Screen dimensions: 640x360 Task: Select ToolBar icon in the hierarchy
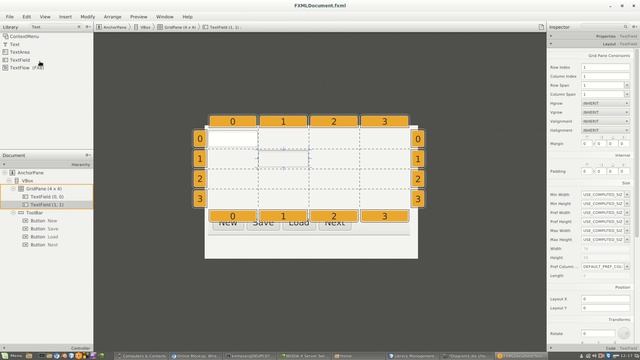click(x=21, y=213)
